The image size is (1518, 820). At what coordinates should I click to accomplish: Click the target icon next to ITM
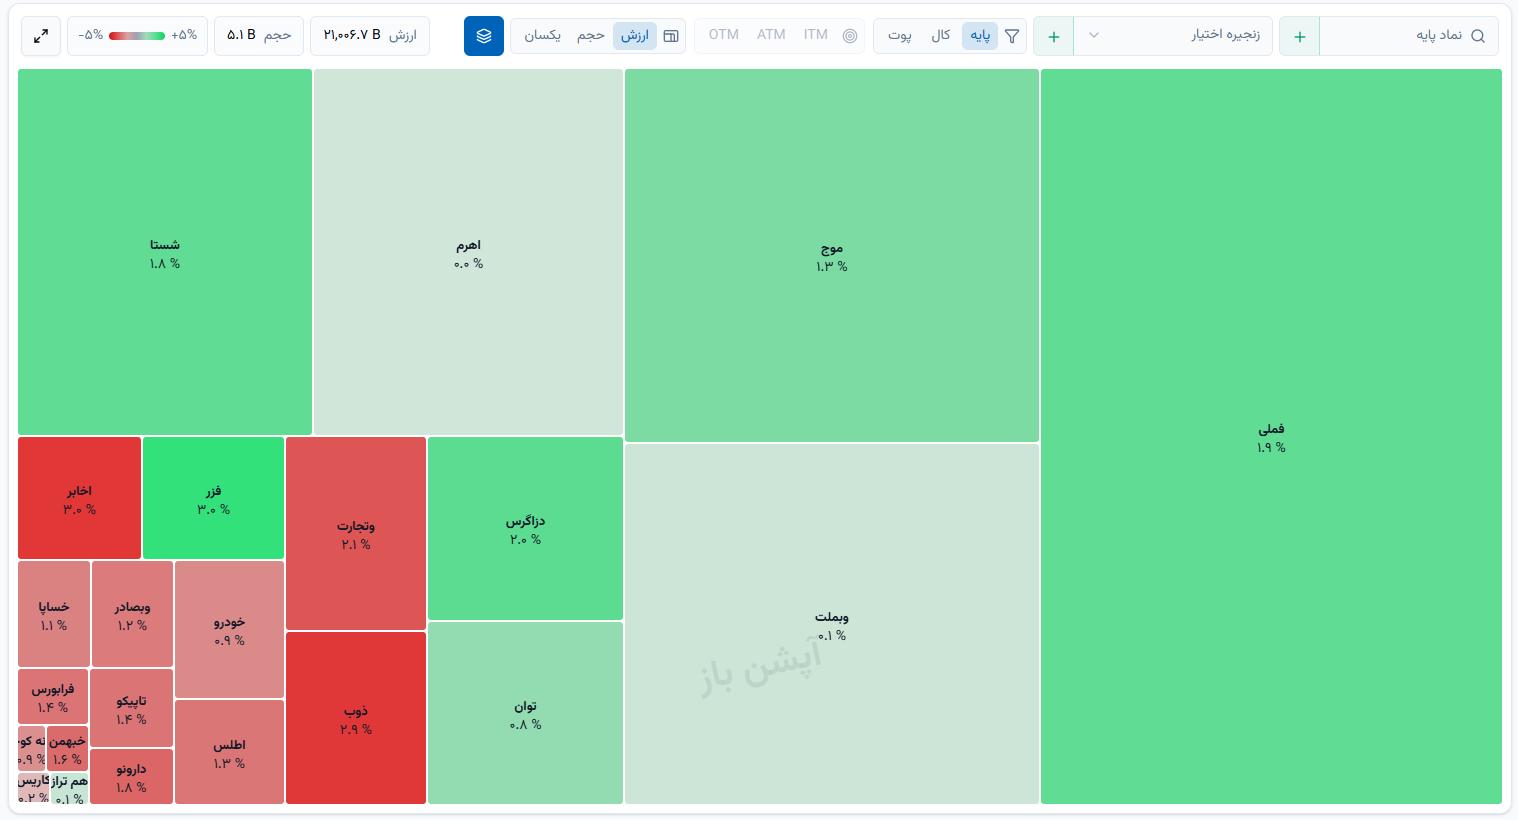(x=850, y=36)
